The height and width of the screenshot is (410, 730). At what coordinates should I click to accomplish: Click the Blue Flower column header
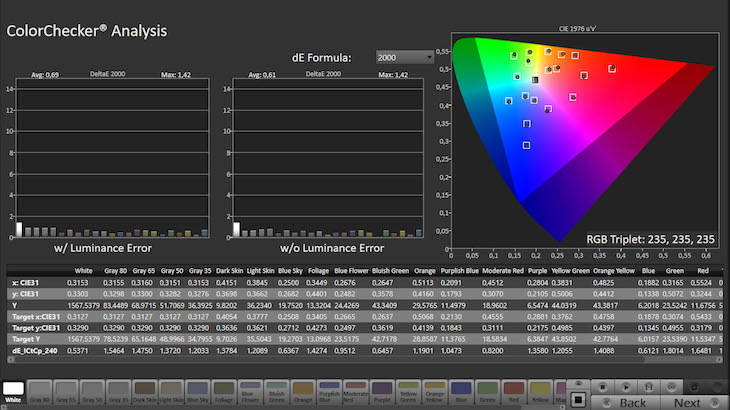point(354,271)
